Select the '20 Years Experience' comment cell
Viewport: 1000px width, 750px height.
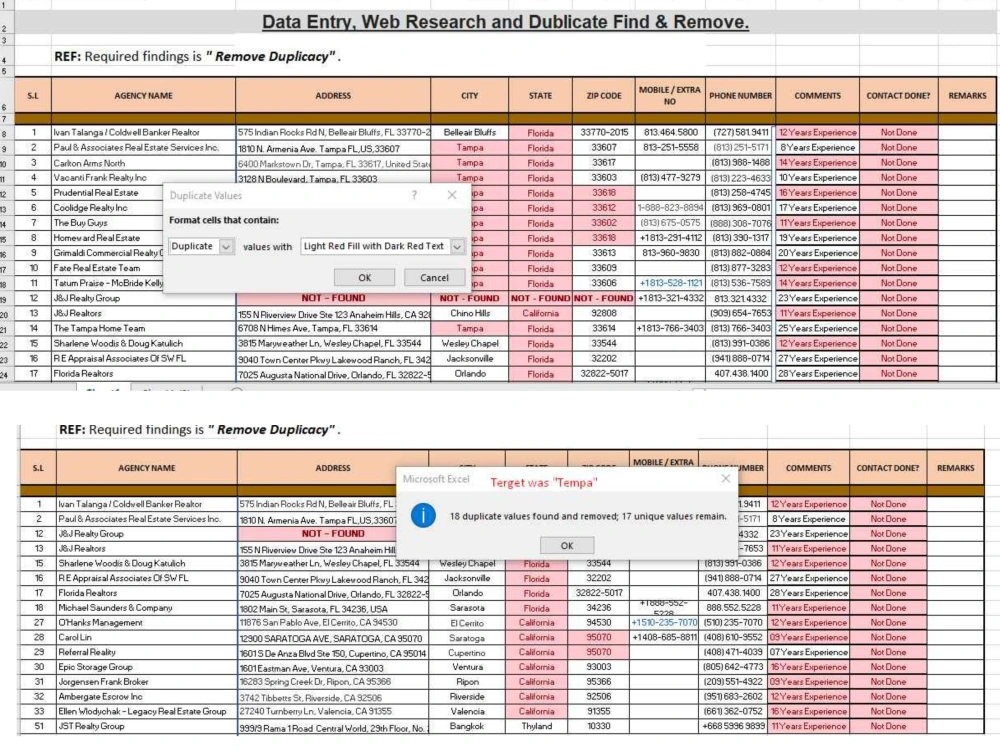[x=818, y=253]
